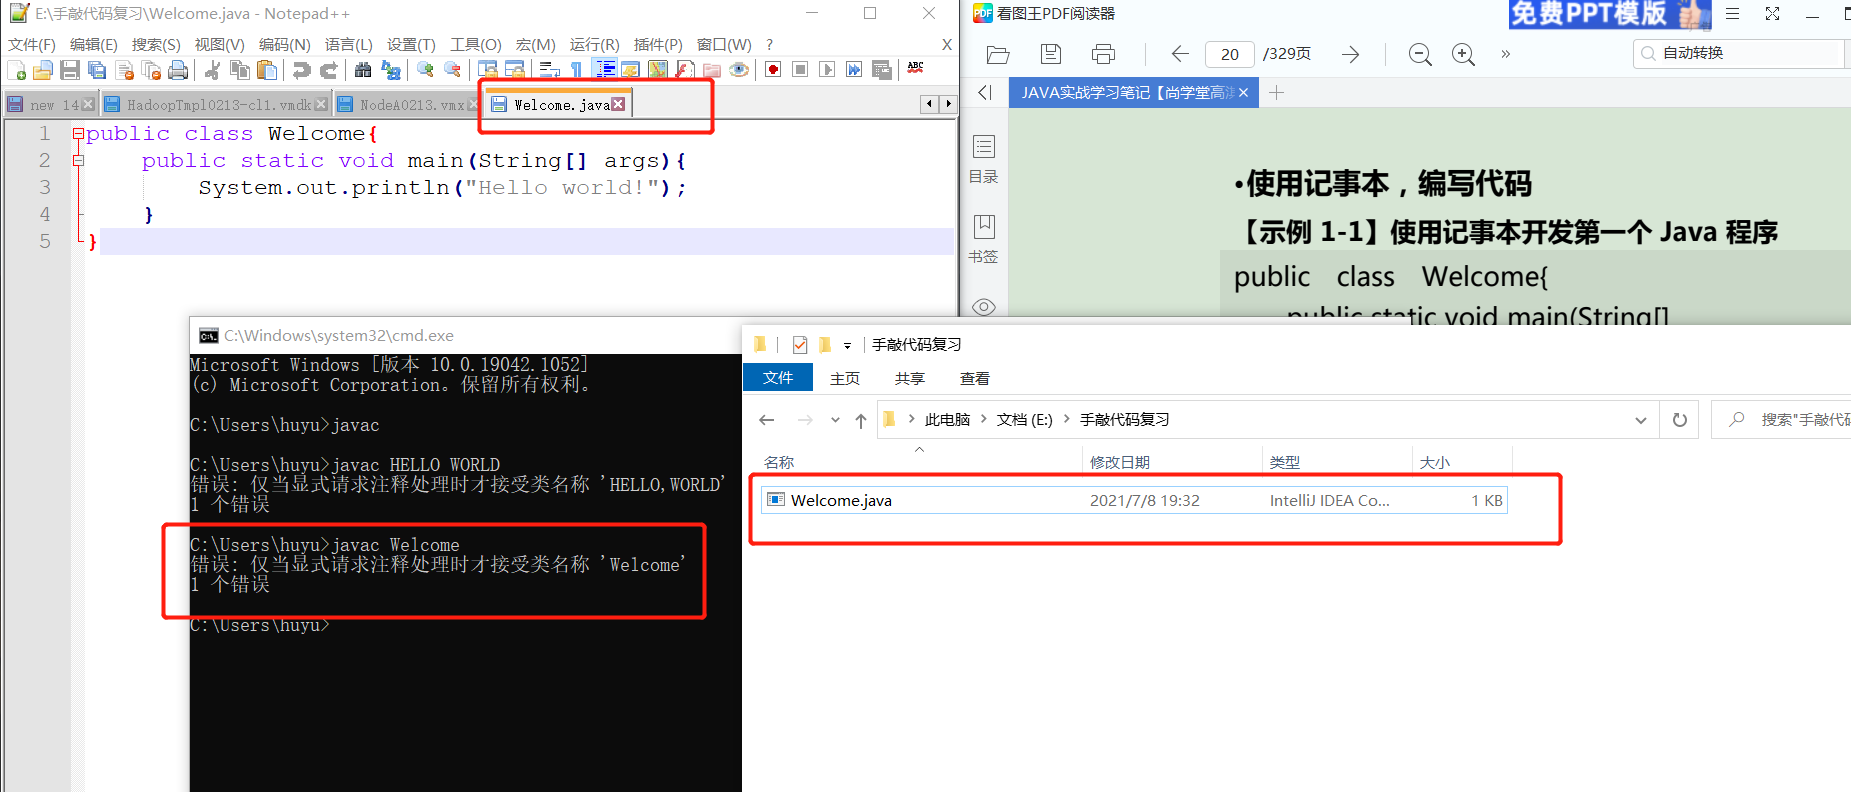Open the 运行(R) menu in Notepad++
This screenshot has width=1851, height=792.
click(595, 45)
